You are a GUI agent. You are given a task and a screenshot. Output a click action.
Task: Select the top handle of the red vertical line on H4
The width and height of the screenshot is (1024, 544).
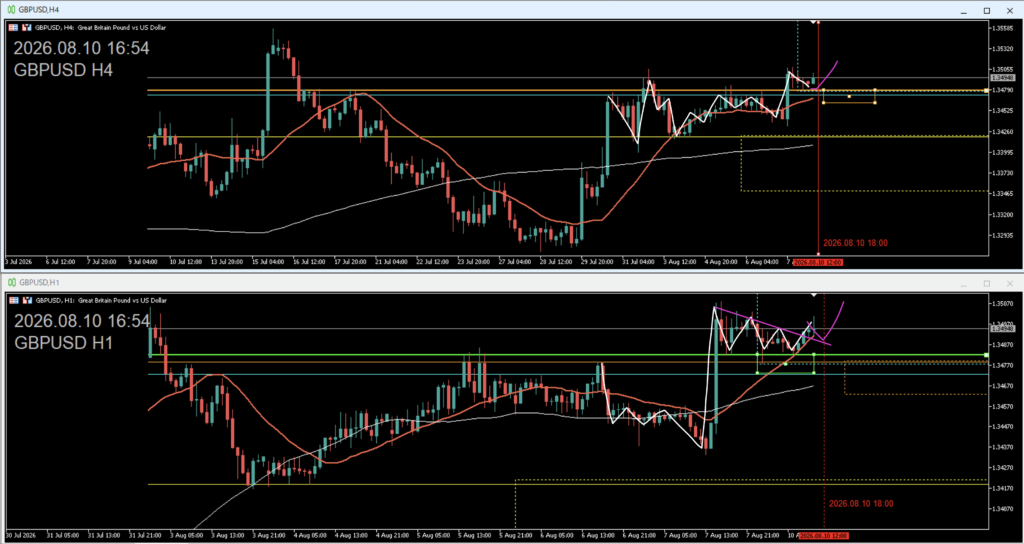(x=819, y=23)
